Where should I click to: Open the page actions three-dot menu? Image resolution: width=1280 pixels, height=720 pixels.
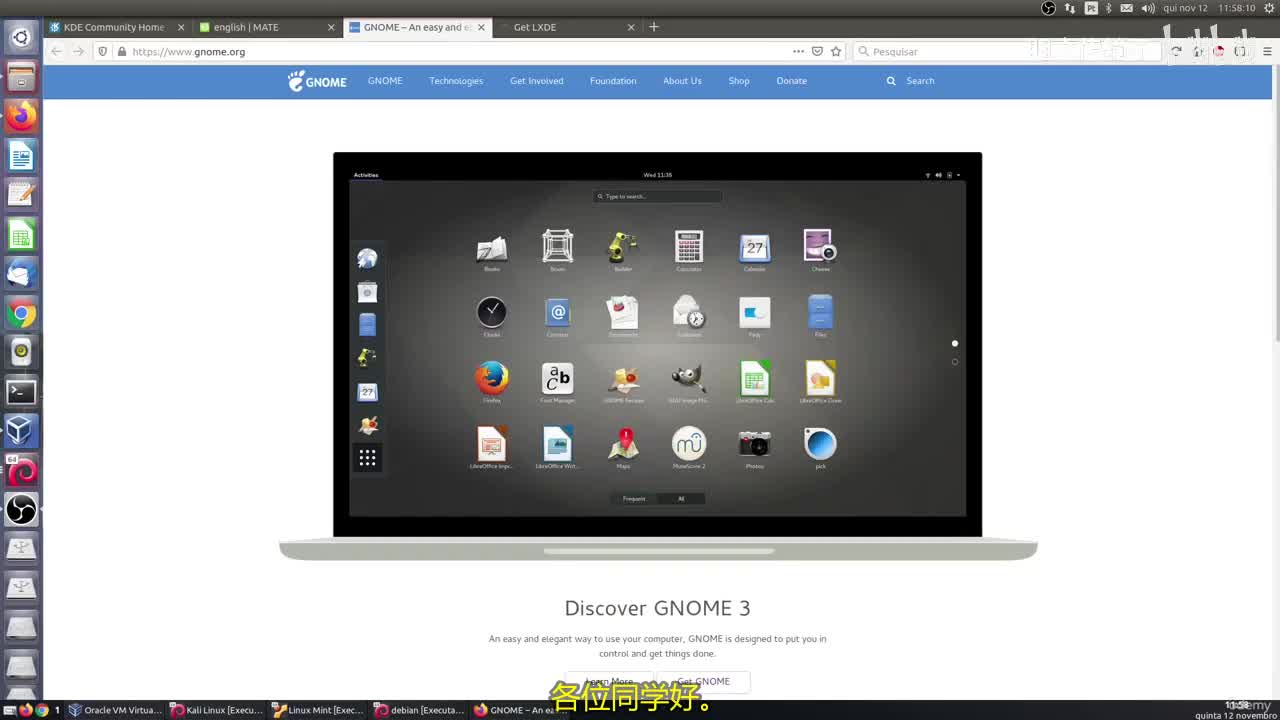[798, 51]
